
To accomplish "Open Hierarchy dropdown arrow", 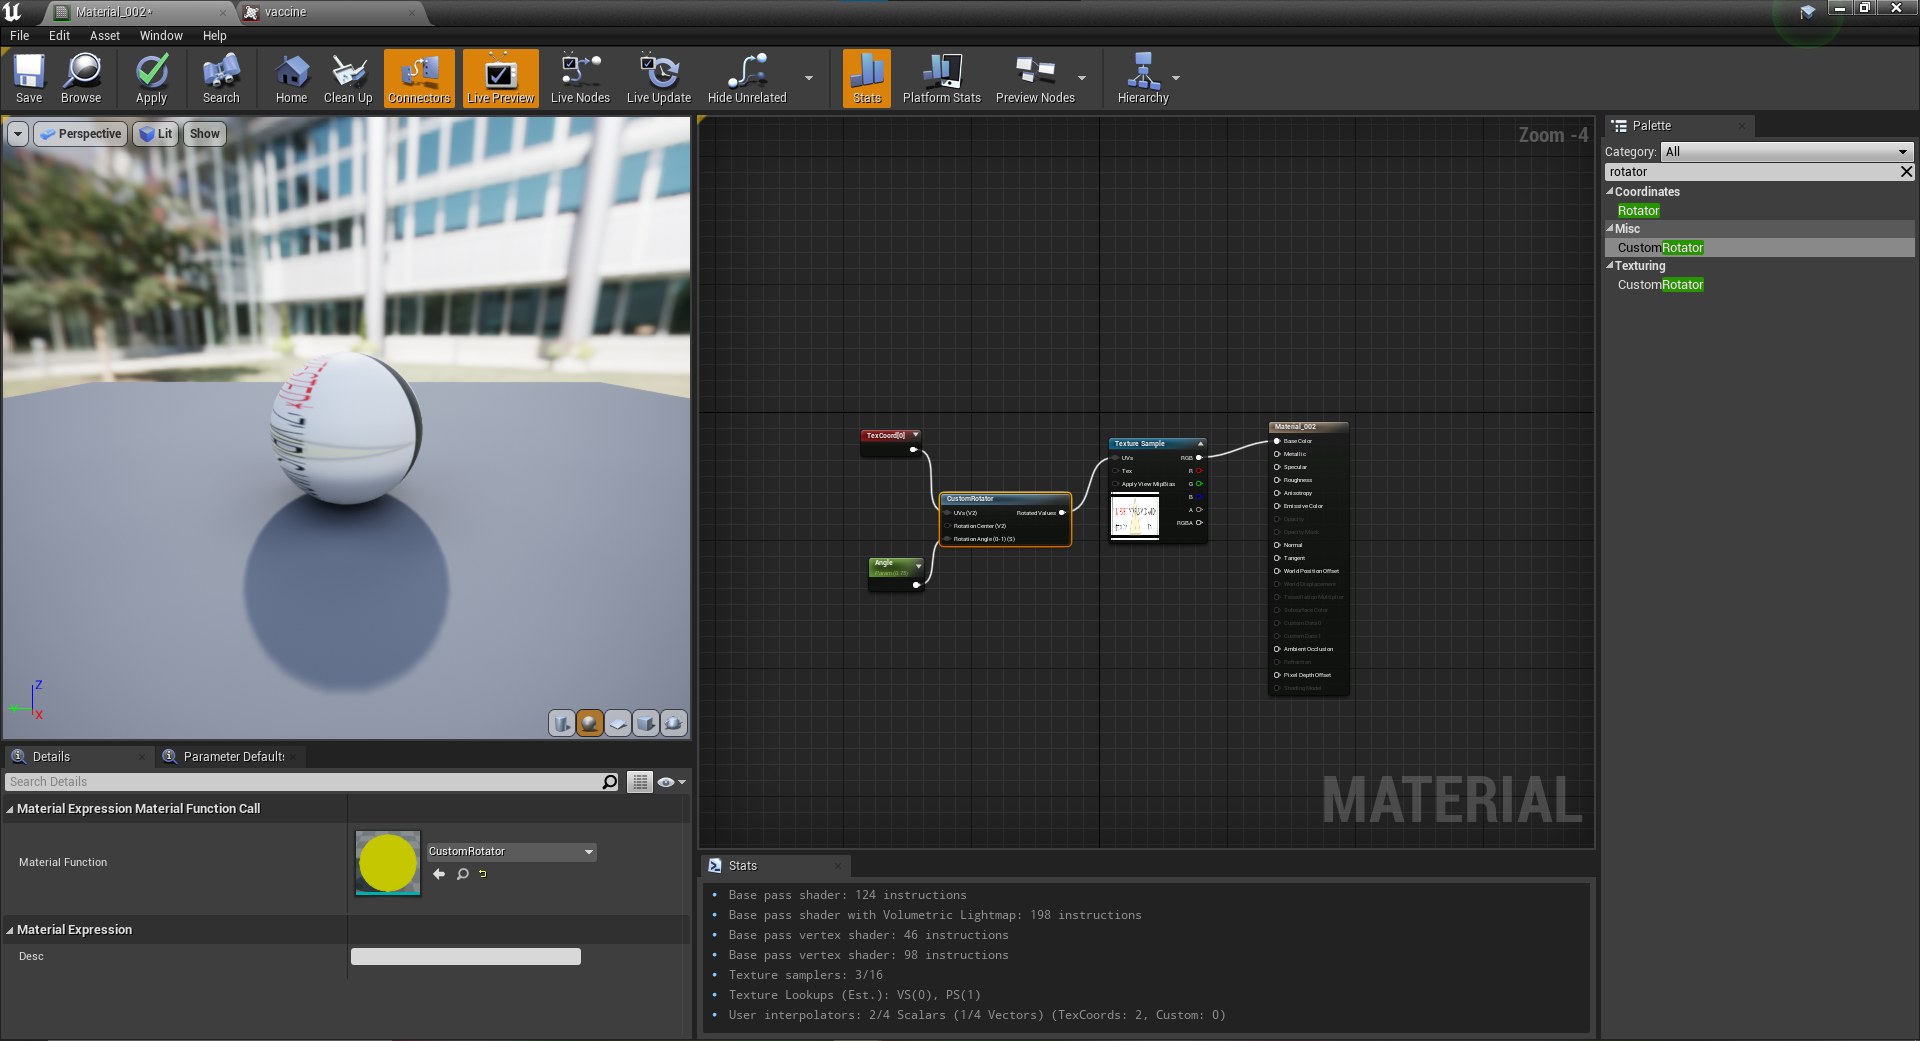I will 1176,78.
